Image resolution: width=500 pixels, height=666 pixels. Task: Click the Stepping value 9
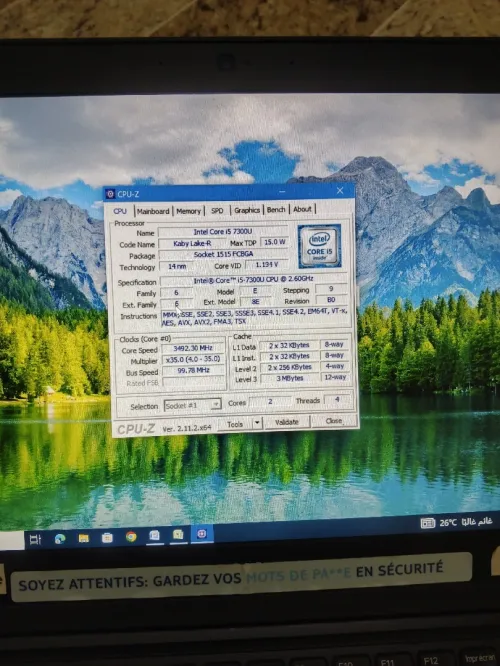coord(331,289)
